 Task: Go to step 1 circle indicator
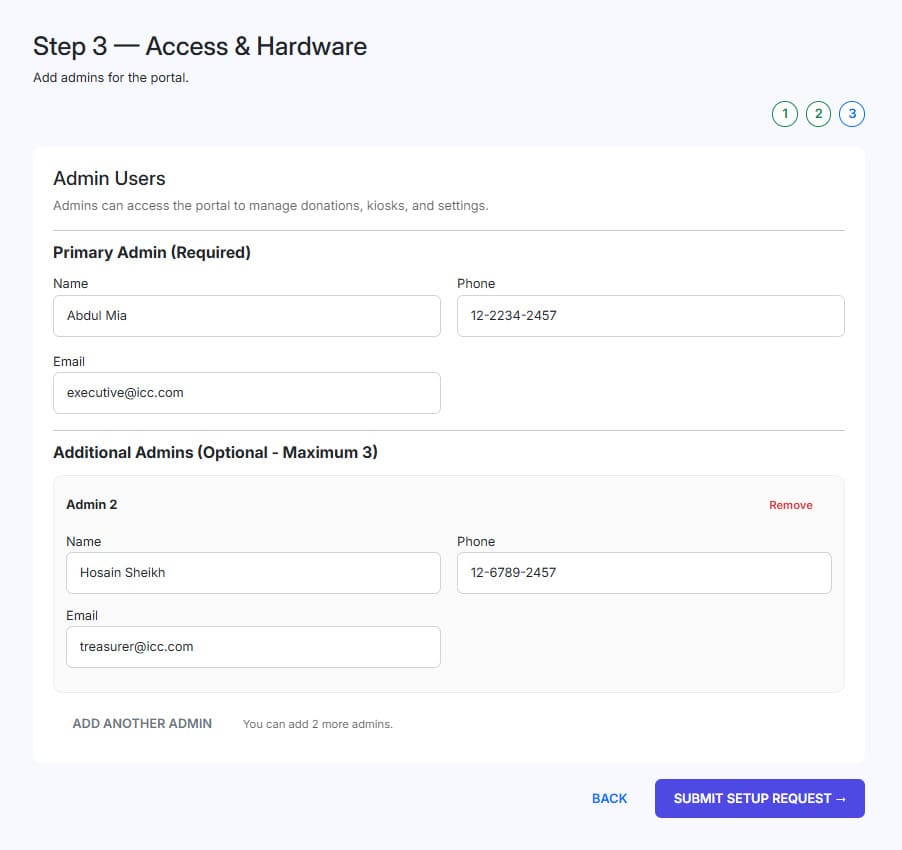click(785, 114)
